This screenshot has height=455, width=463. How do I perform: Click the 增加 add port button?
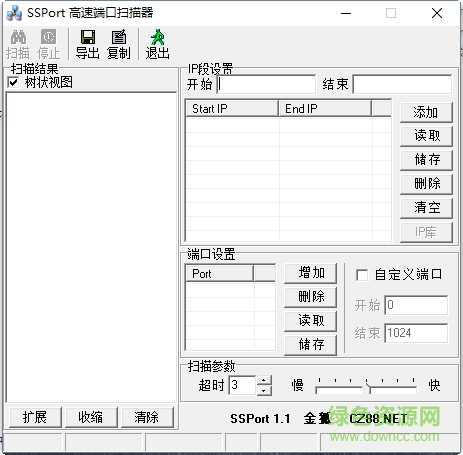pyautogui.click(x=311, y=273)
